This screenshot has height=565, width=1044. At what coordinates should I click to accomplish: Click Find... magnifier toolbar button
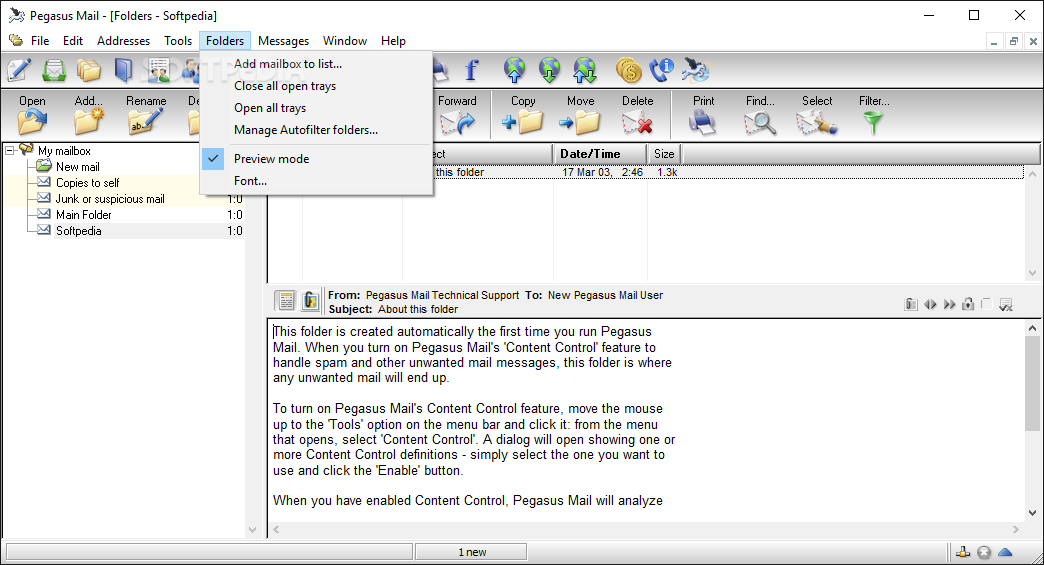pyautogui.click(x=760, y=114)
